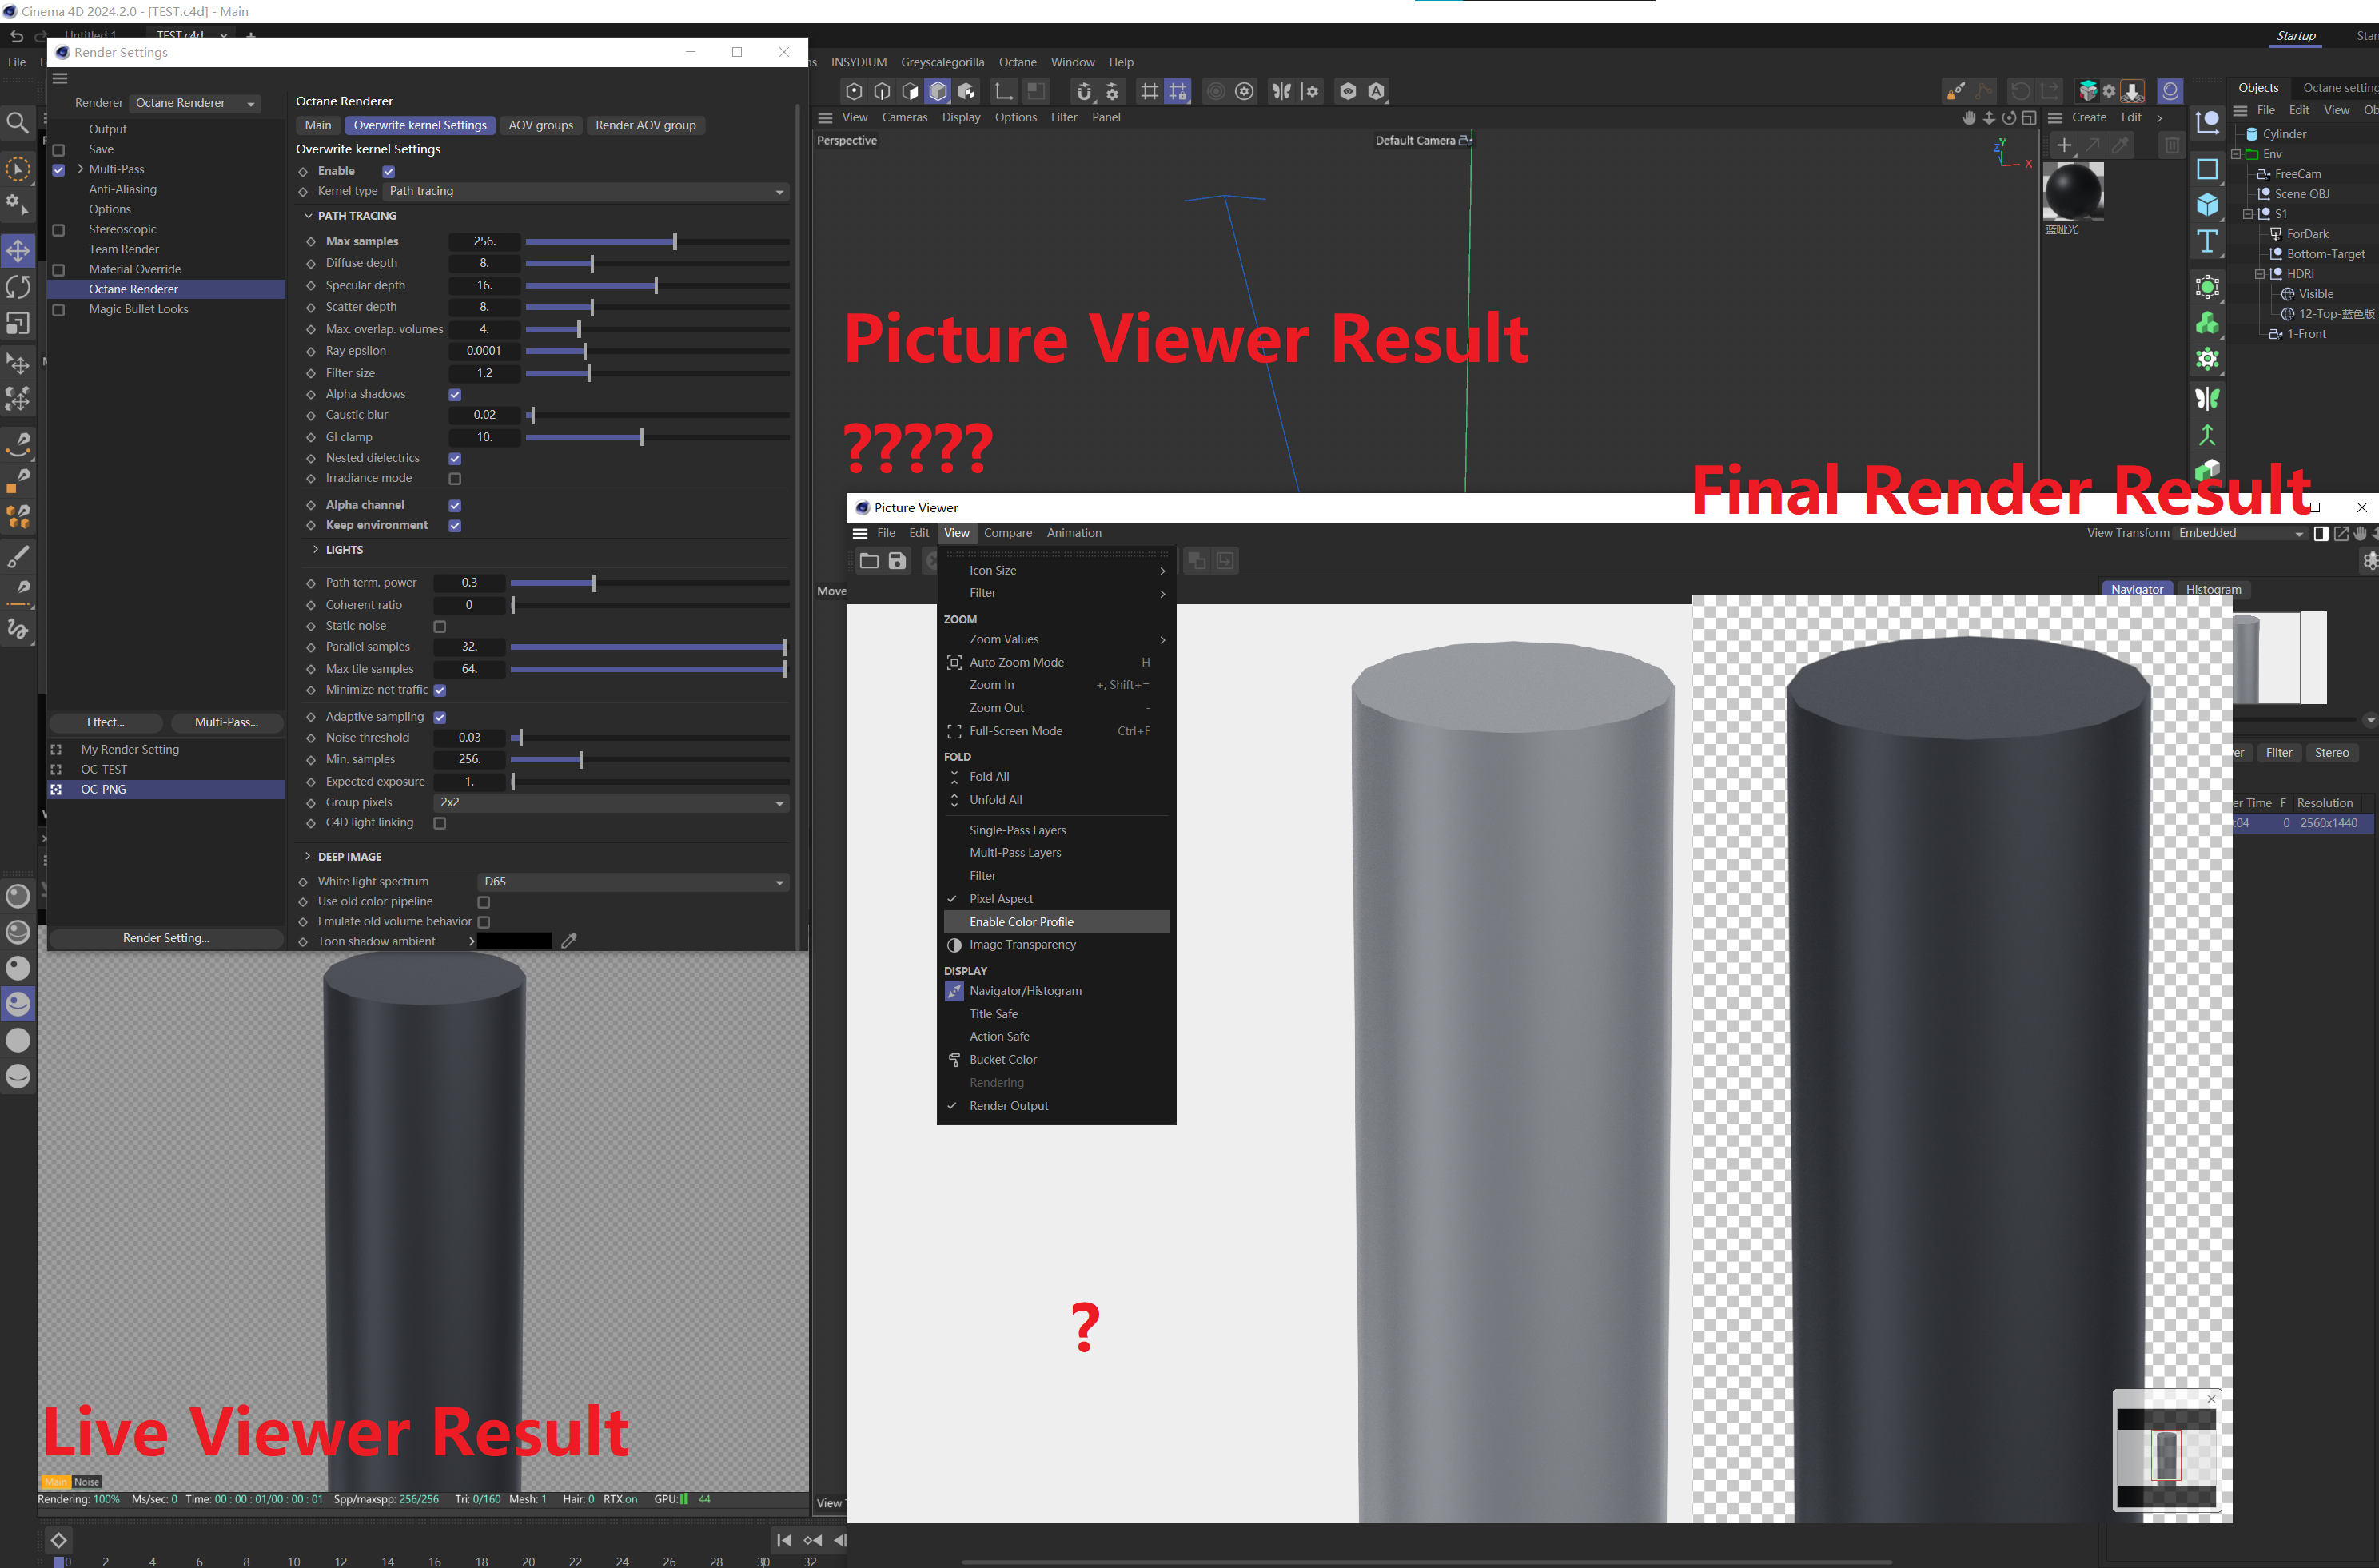This screenshot has width=2379, height=1568.
Task: Click the Open folder icon in Picture Viewer
Action: 869,561
